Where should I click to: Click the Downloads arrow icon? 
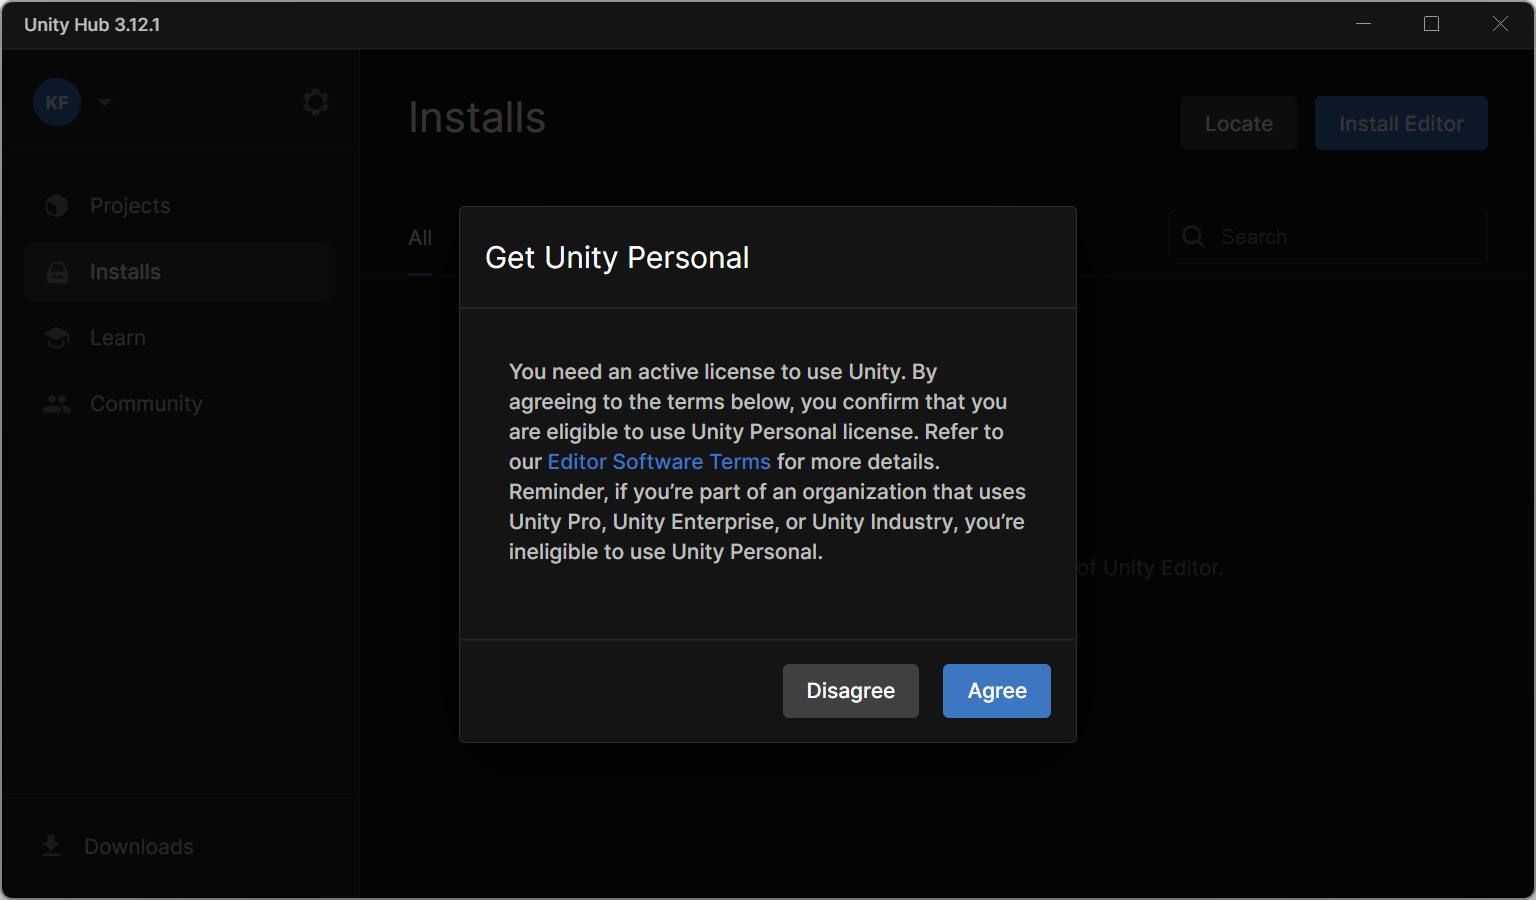[x=51, y=846]
